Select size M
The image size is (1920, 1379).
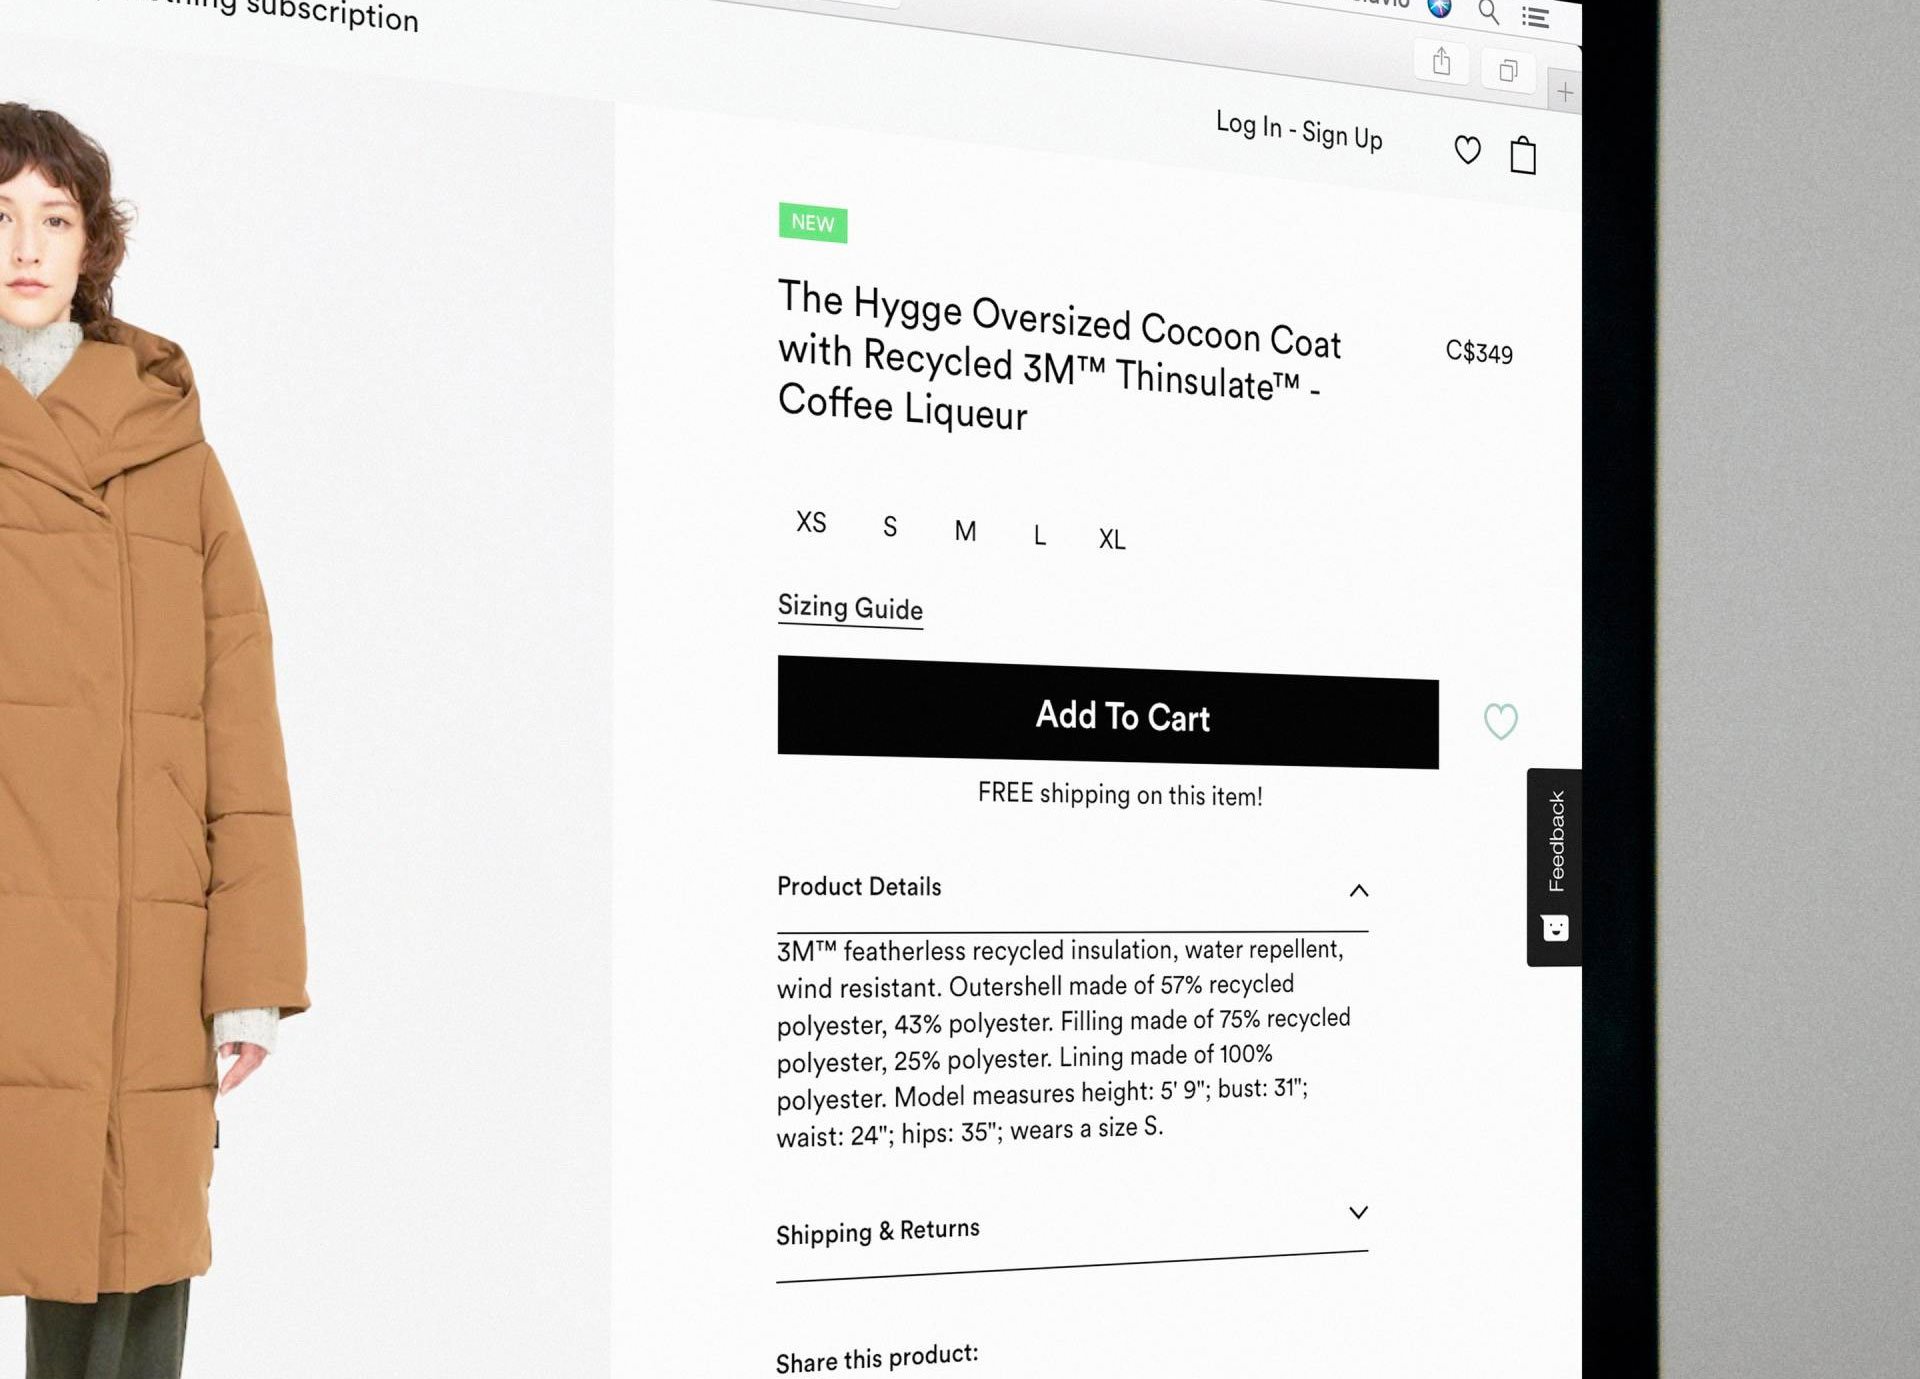point(965,531)
